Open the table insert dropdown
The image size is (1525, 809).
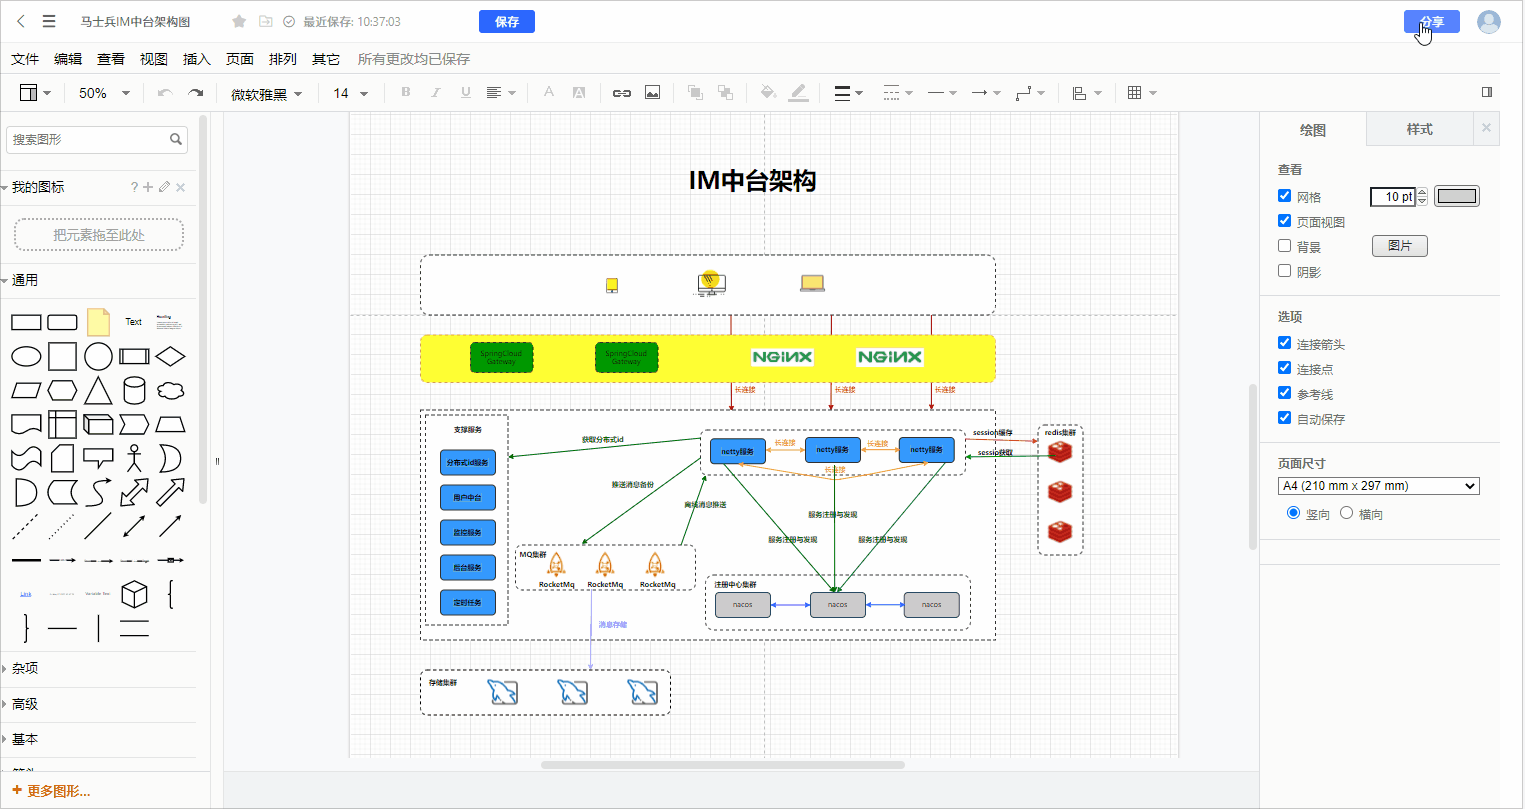[x=1142, y=93]
